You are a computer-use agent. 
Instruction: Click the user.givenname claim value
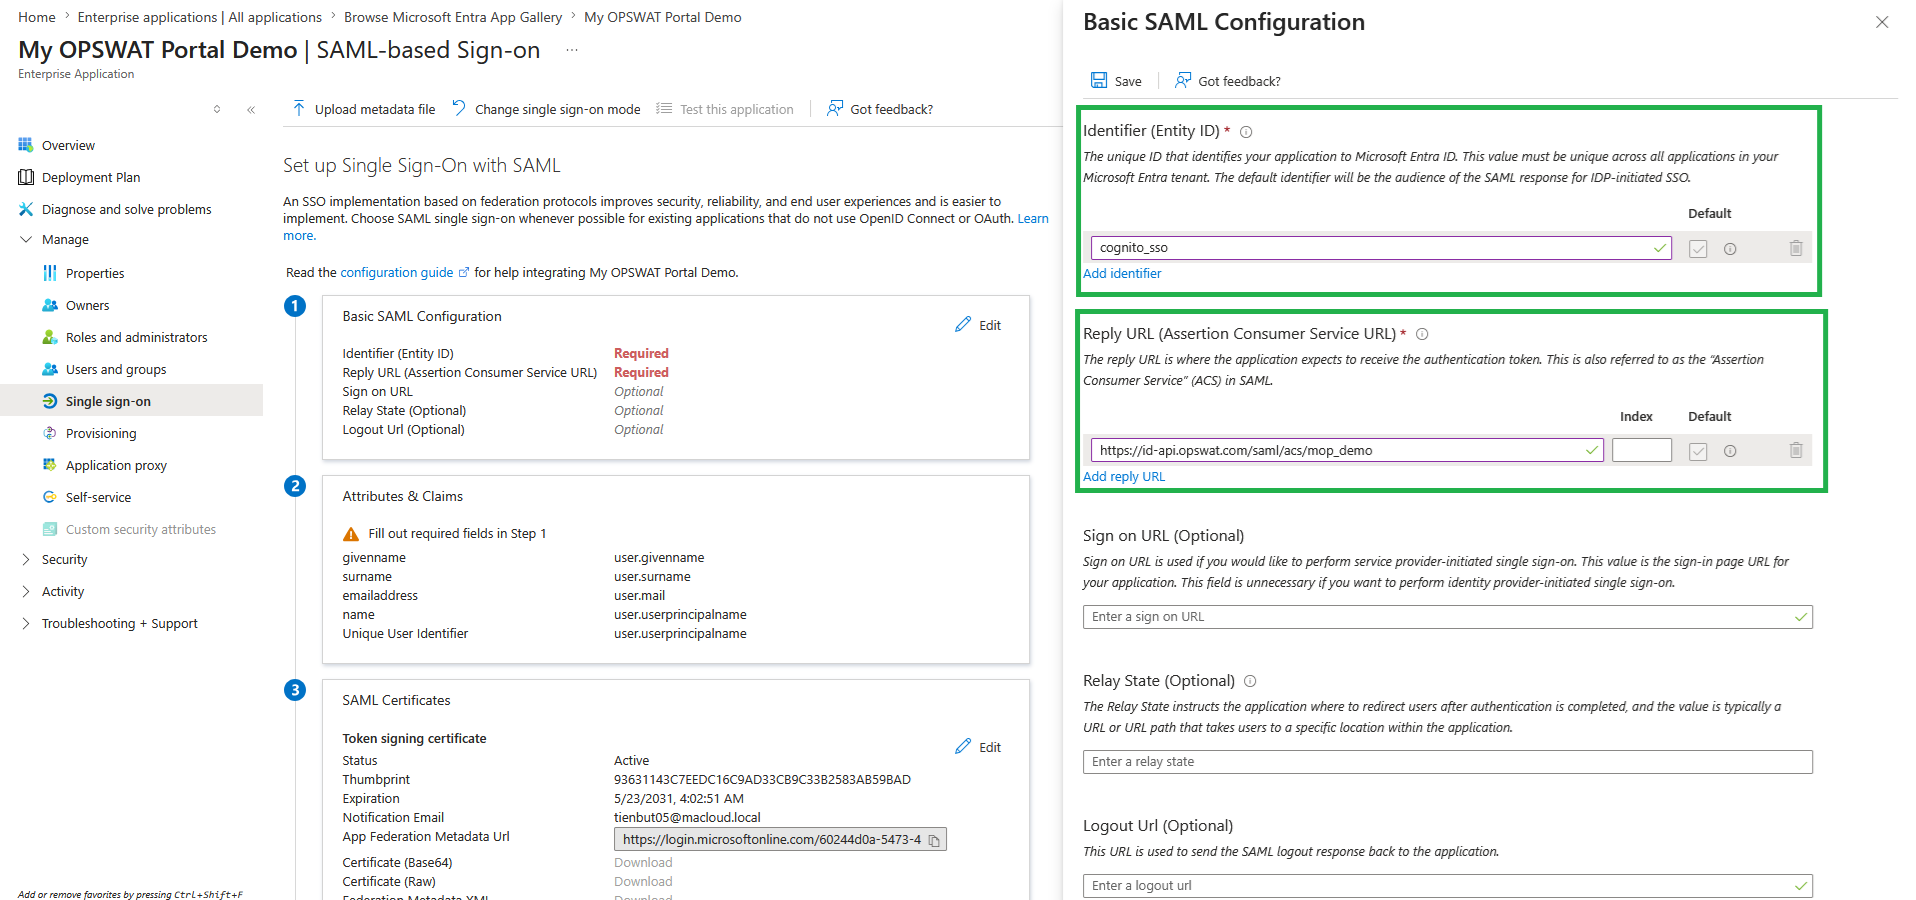(x=659, y=558)
